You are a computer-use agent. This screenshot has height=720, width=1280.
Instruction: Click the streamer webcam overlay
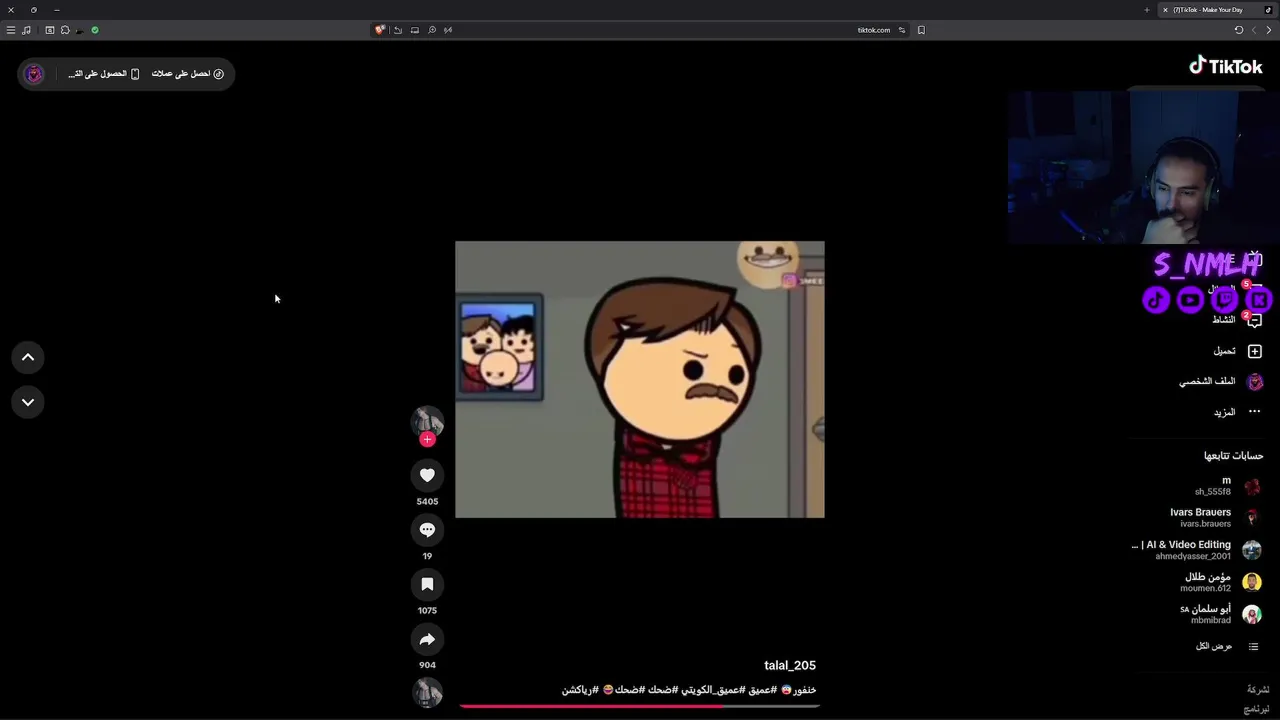tap(1143, 167)
